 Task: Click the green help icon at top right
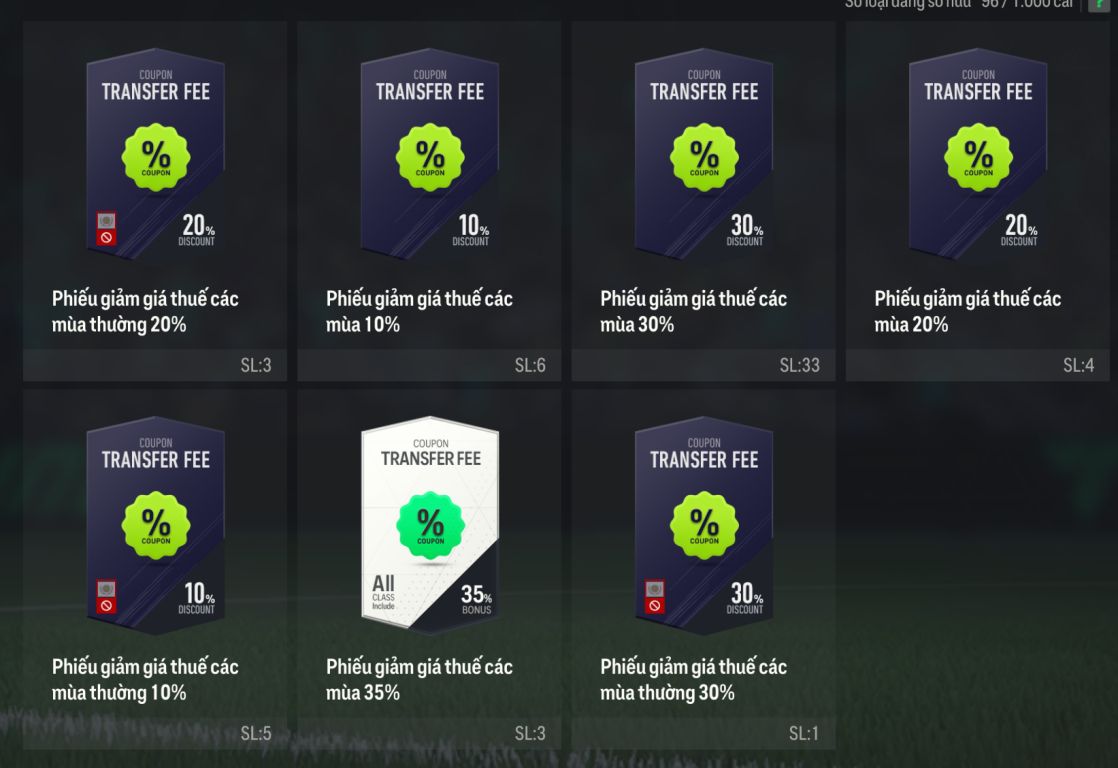(x=1099, y=5)
